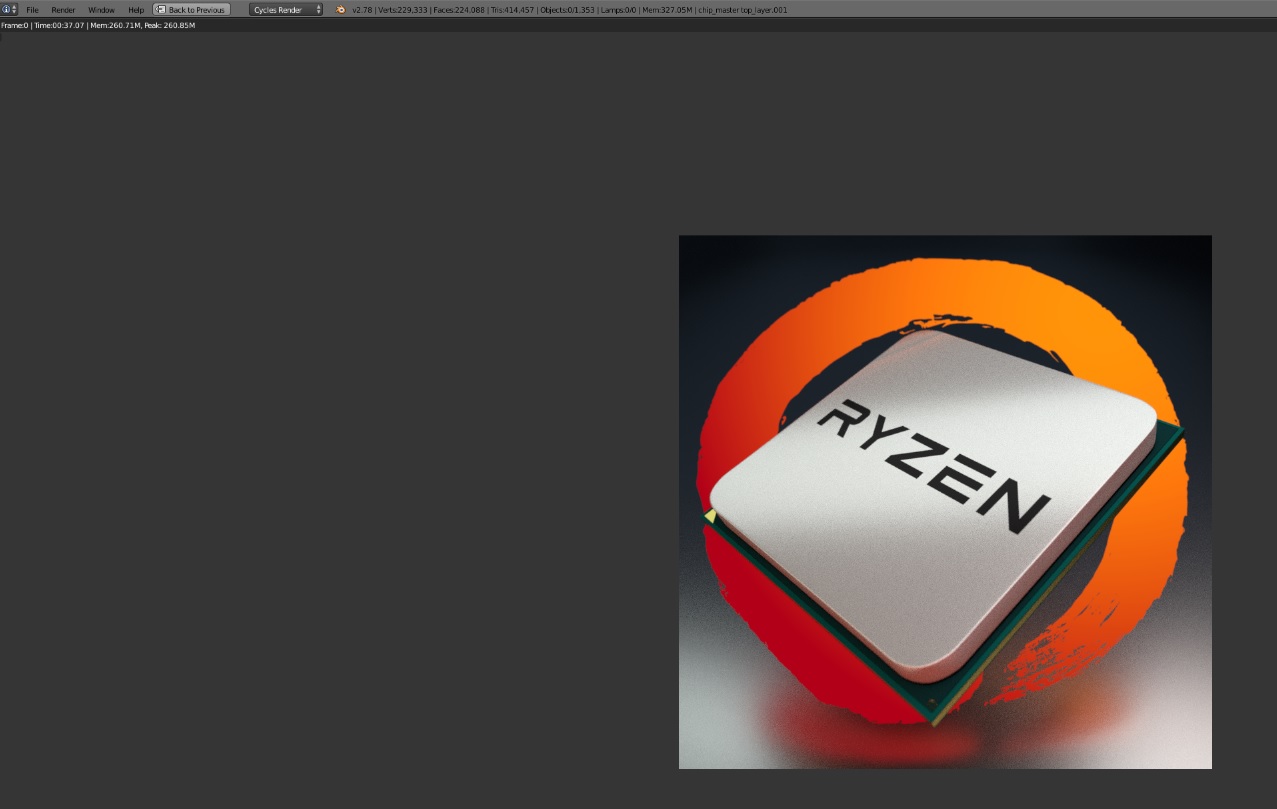Open the Render menu

(x=63, y=10)
